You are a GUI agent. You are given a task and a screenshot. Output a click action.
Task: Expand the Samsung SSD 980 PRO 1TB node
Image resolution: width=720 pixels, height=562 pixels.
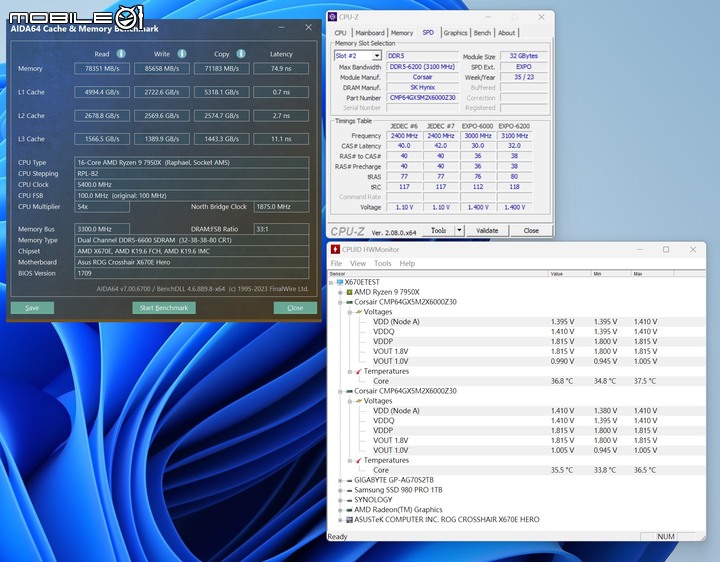click(x=340, y=491)
